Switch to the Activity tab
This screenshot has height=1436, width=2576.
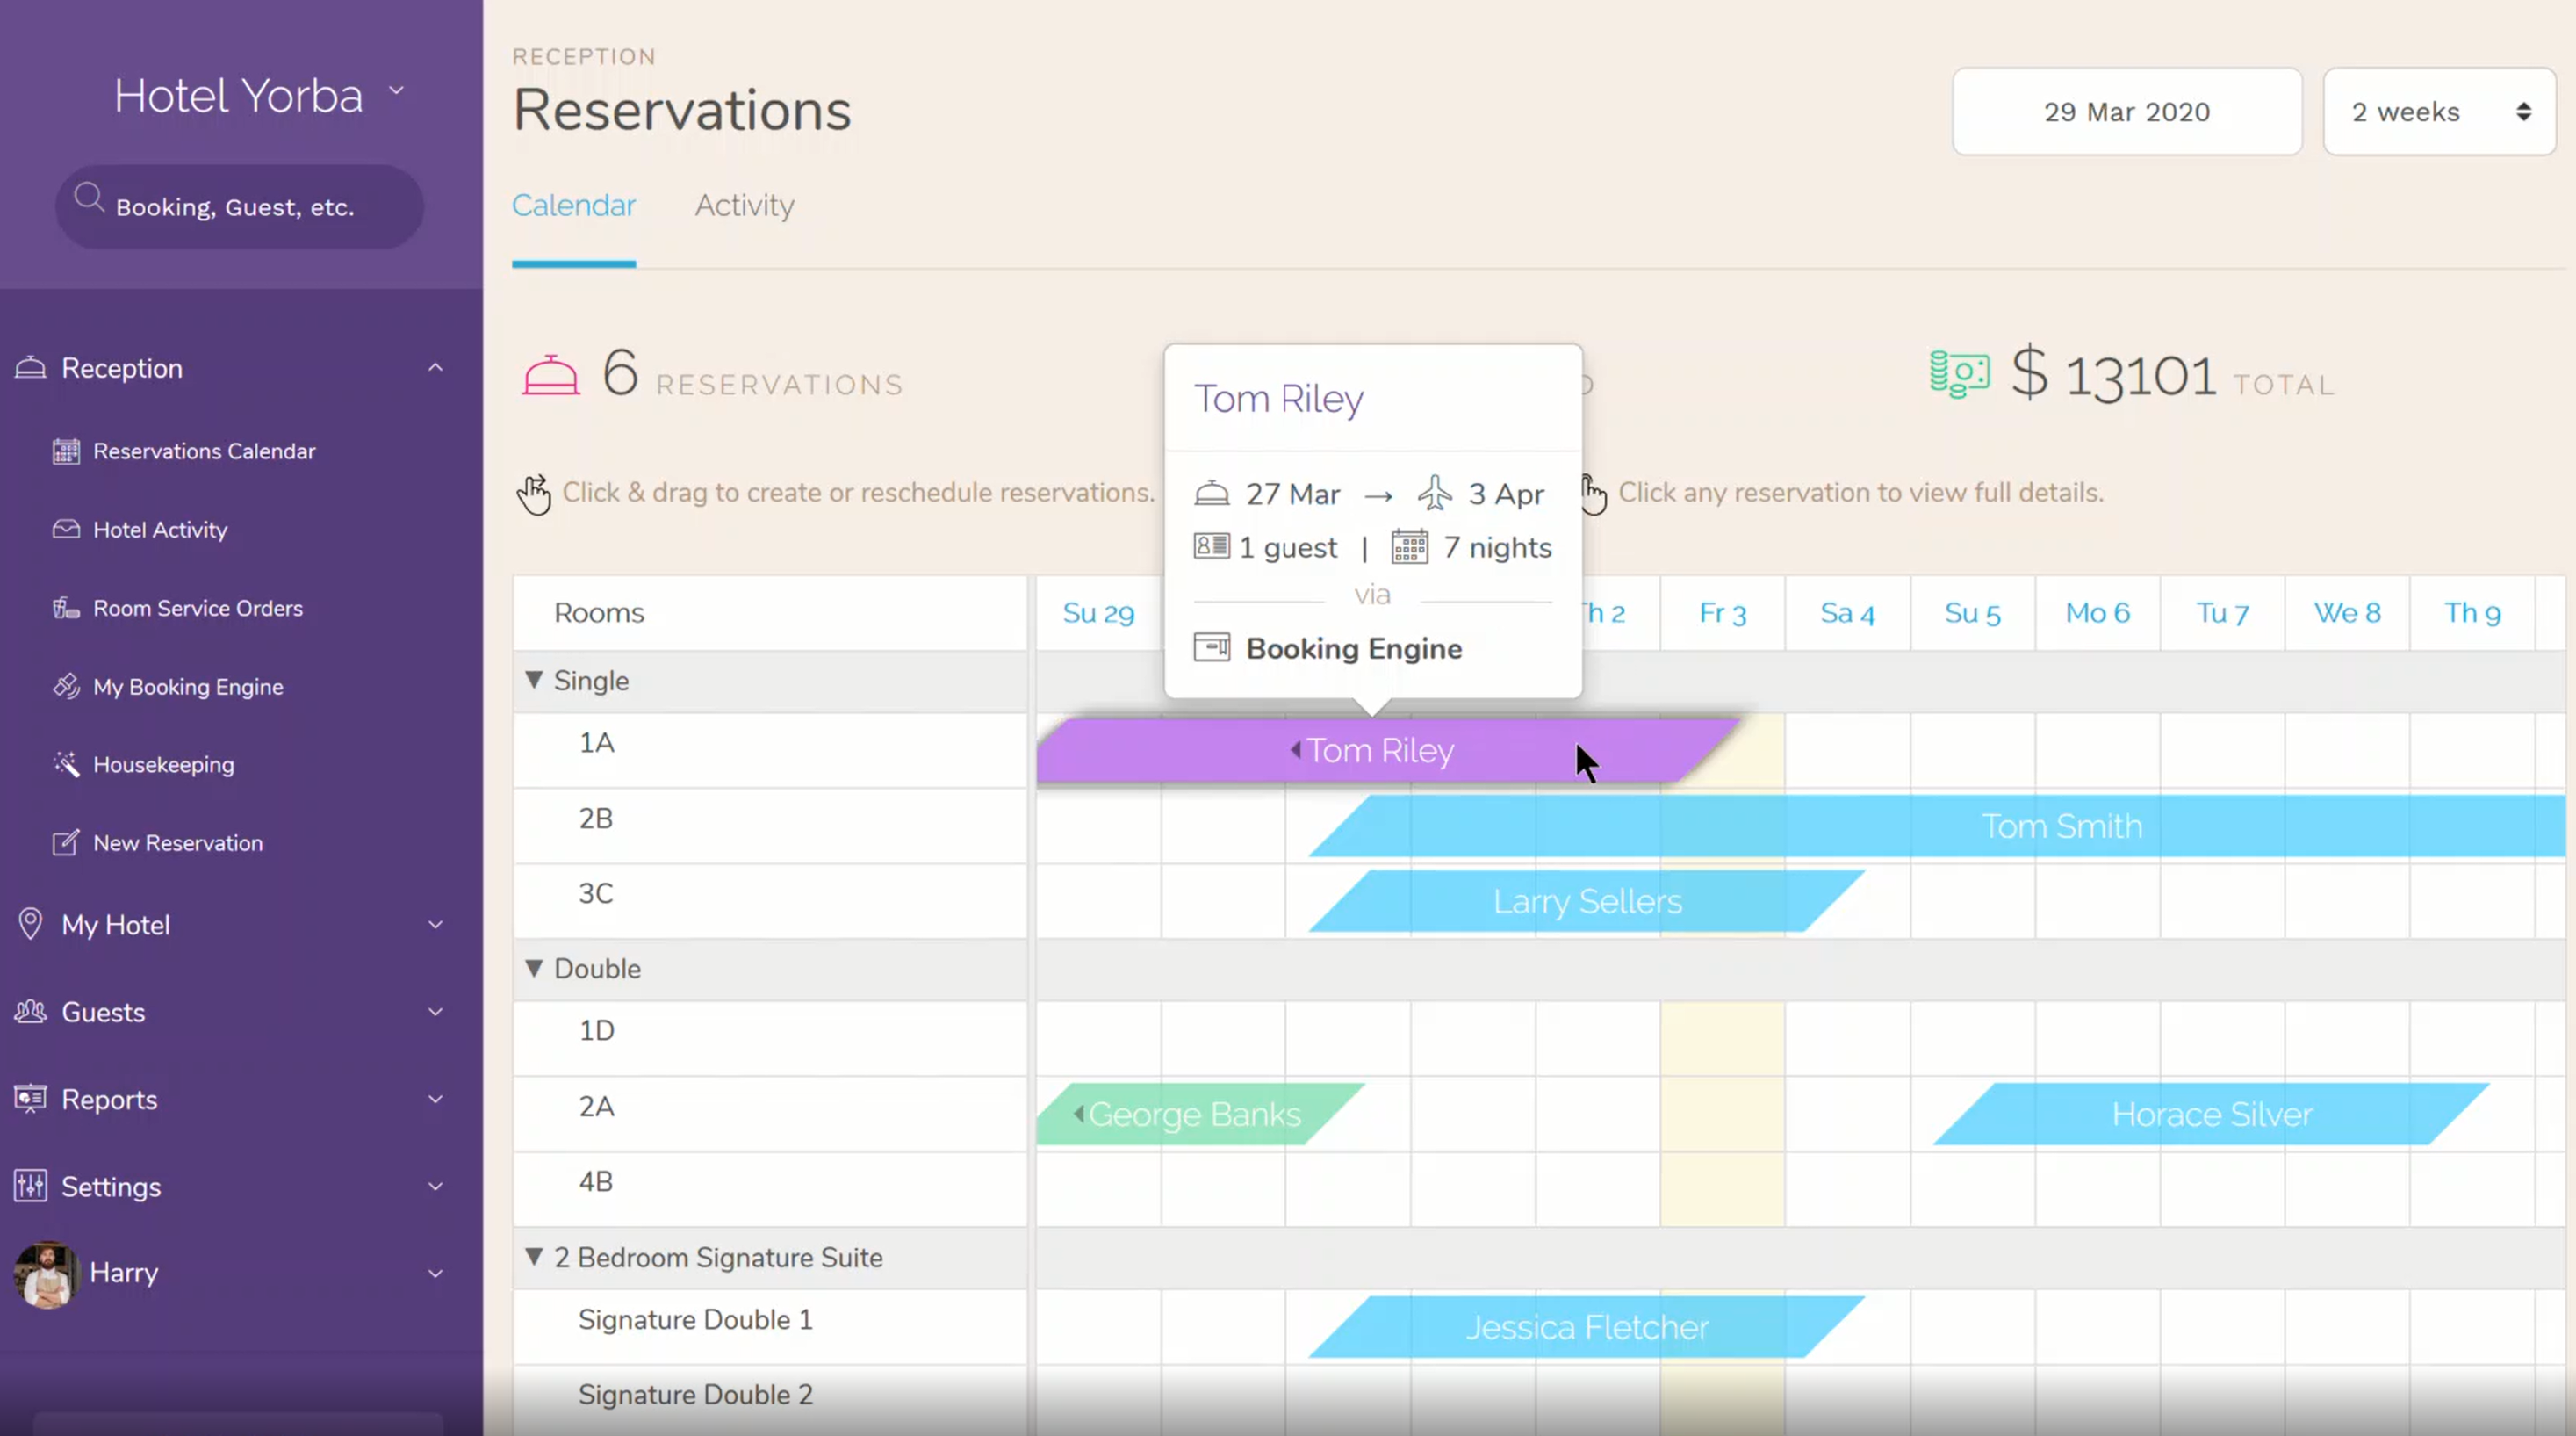[744, 205]
